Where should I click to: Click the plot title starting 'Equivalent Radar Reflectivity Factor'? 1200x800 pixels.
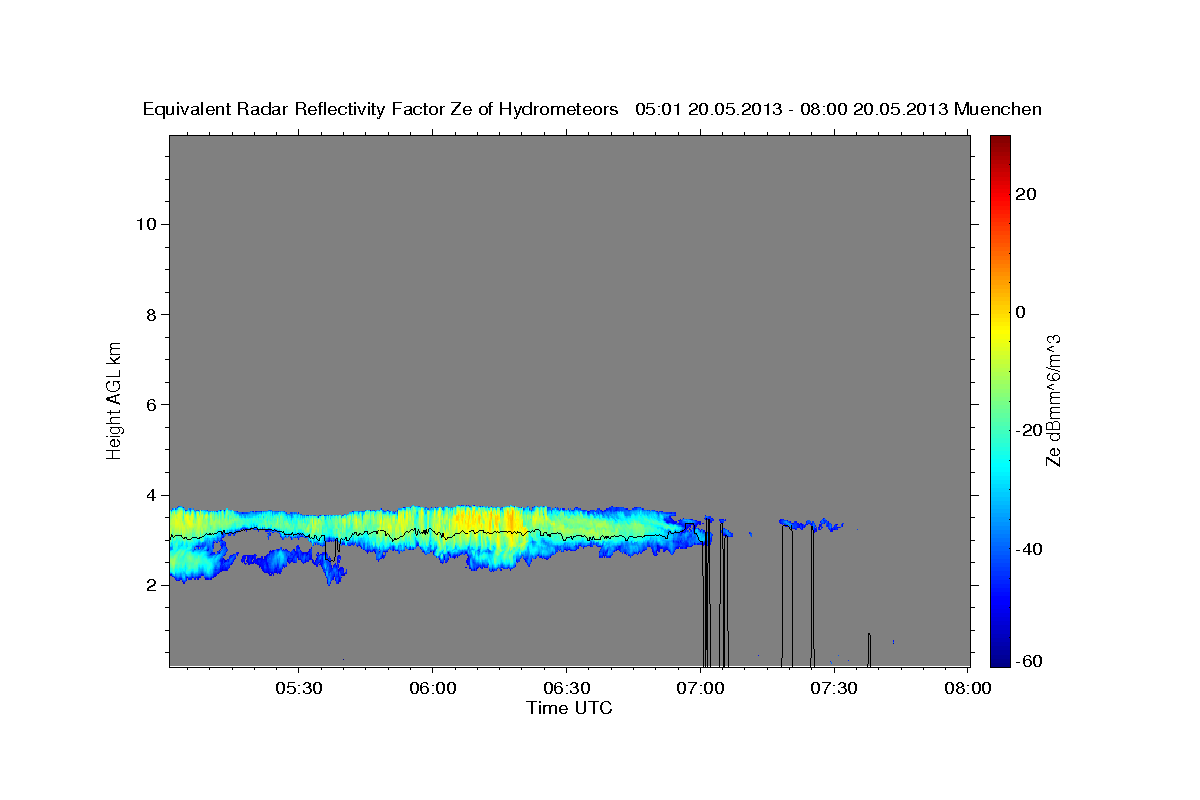592,109
